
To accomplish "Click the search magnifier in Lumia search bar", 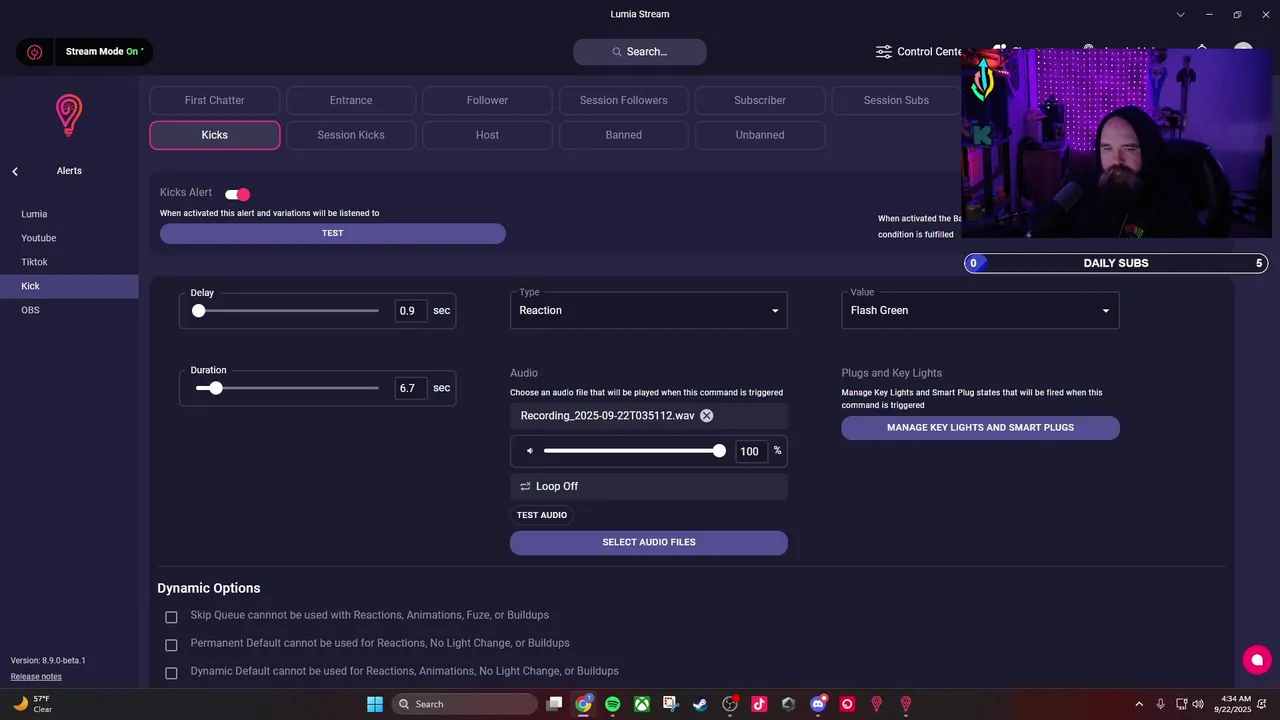I will (618, 52).
